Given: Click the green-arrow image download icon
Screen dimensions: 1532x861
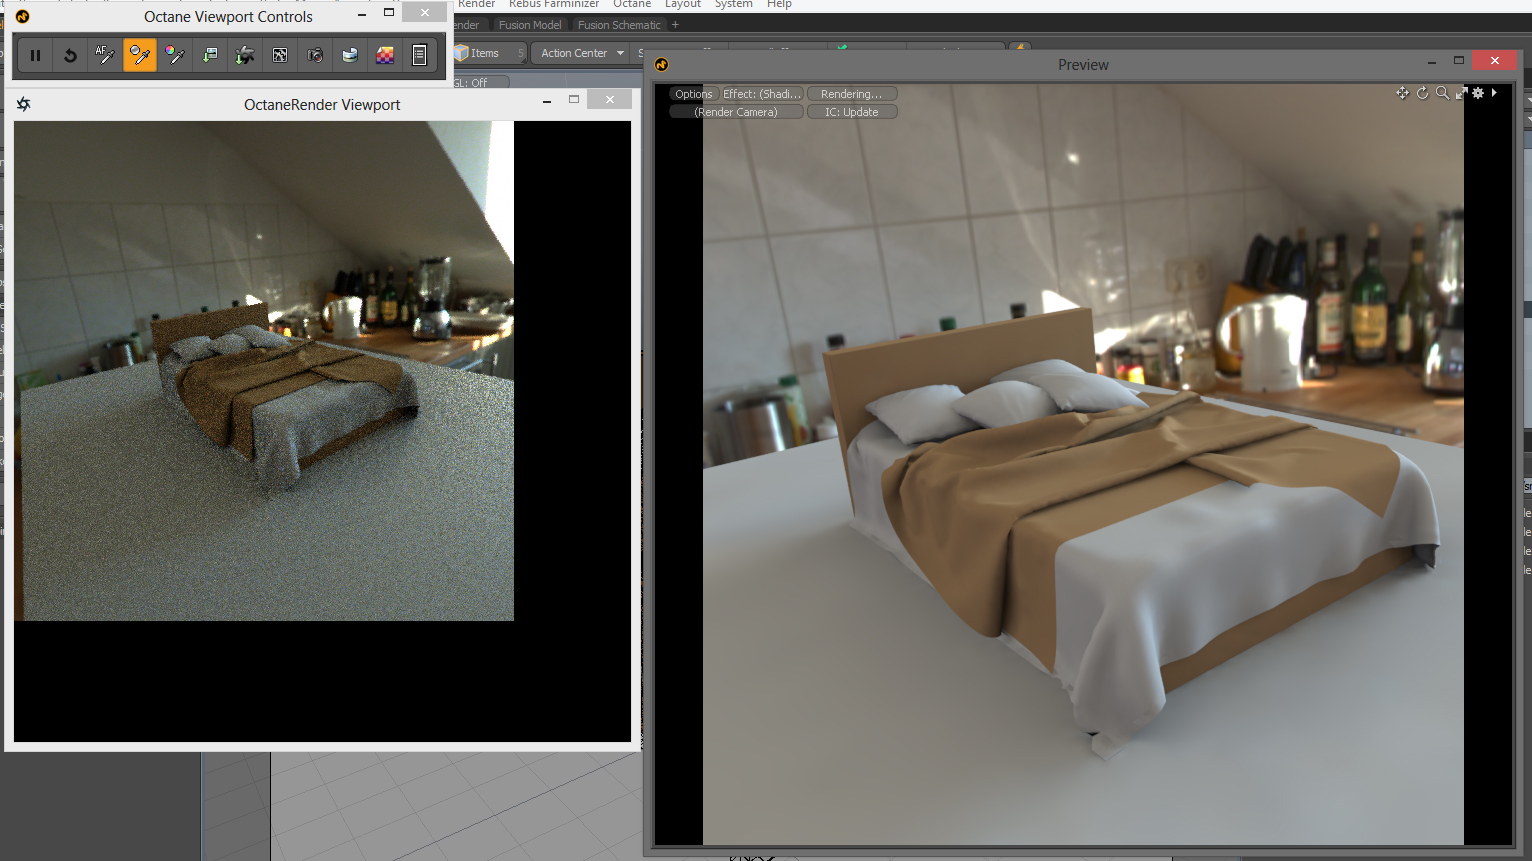Looking at the screenshot, I should click(210, 56).
